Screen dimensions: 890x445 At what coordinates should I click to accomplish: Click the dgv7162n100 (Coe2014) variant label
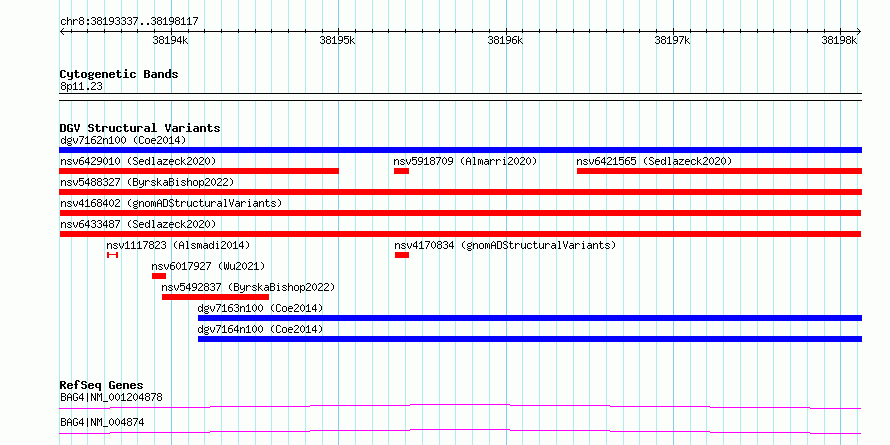click(x=123, y=140)
